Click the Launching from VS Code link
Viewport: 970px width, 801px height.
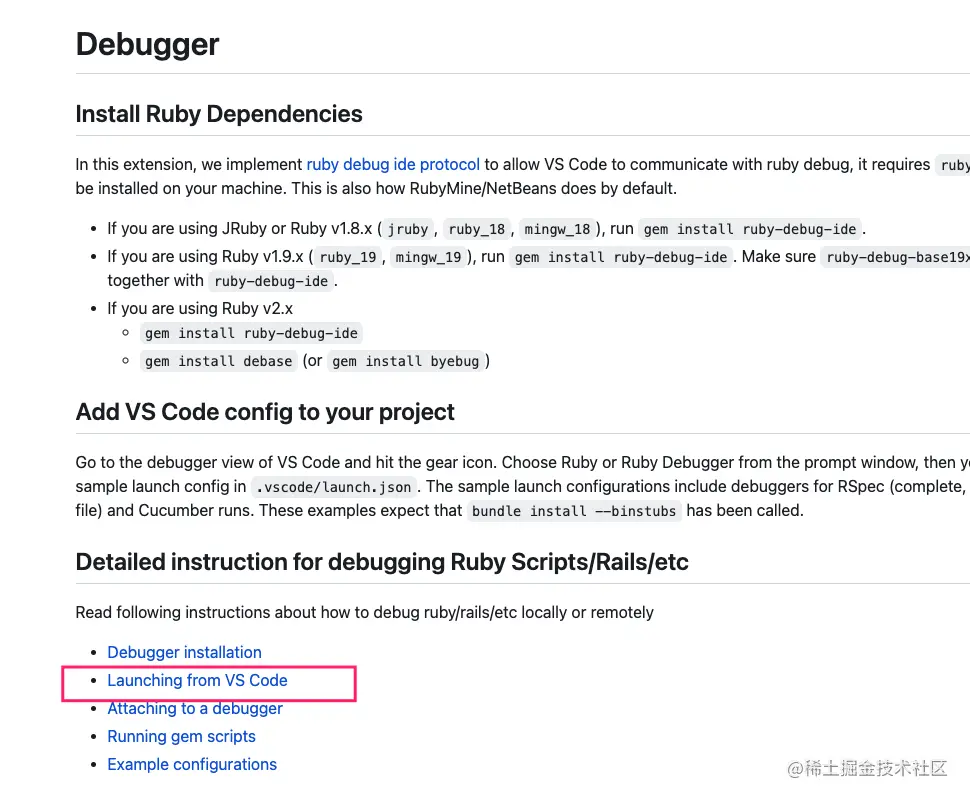pyautogui.click(x=197, y=680)
